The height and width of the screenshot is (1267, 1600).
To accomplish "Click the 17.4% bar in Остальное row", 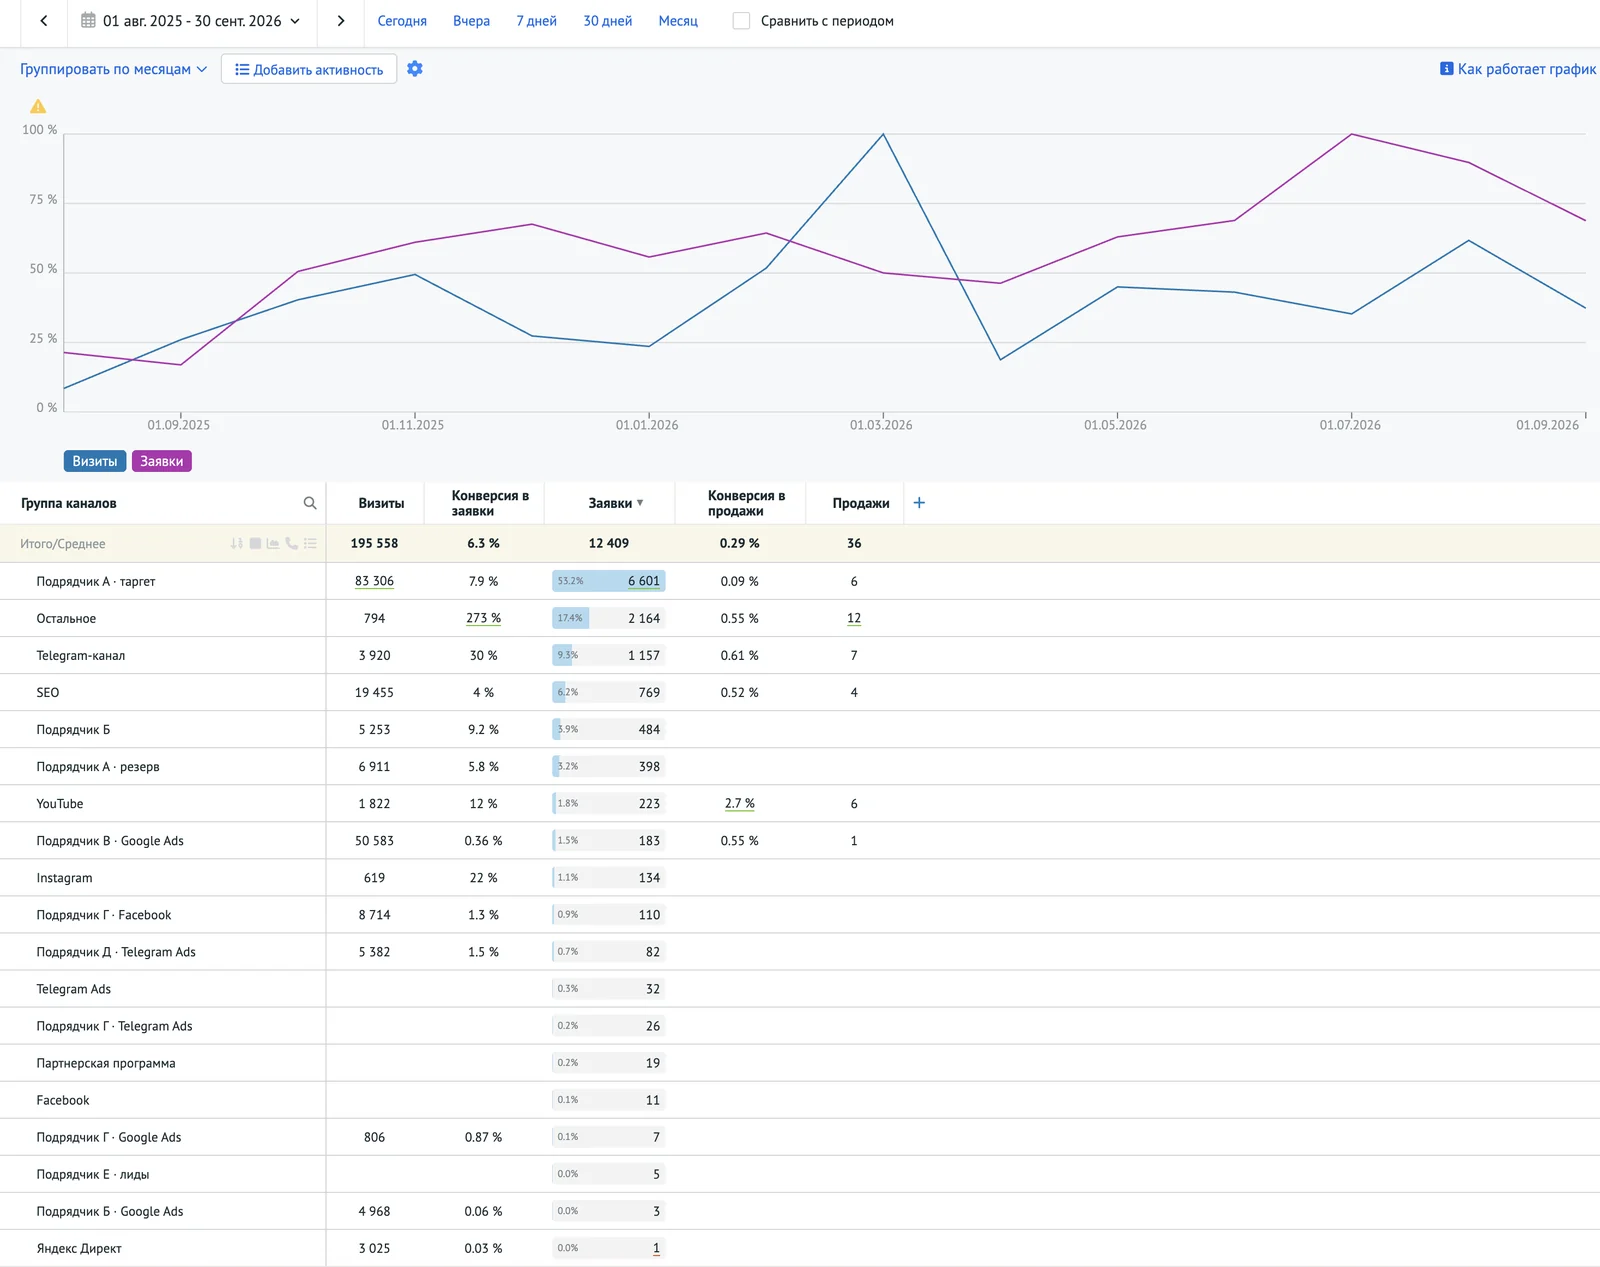I will click(x=571, y=618).
